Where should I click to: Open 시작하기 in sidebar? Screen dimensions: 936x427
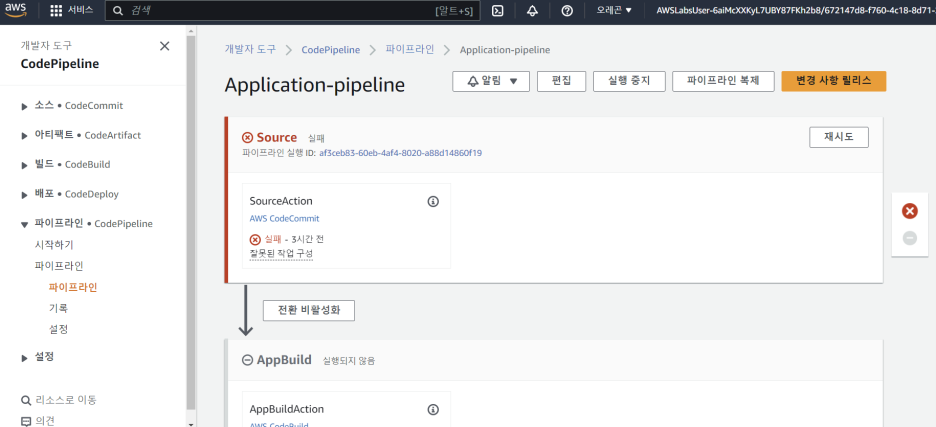click(x=54, y=245)
